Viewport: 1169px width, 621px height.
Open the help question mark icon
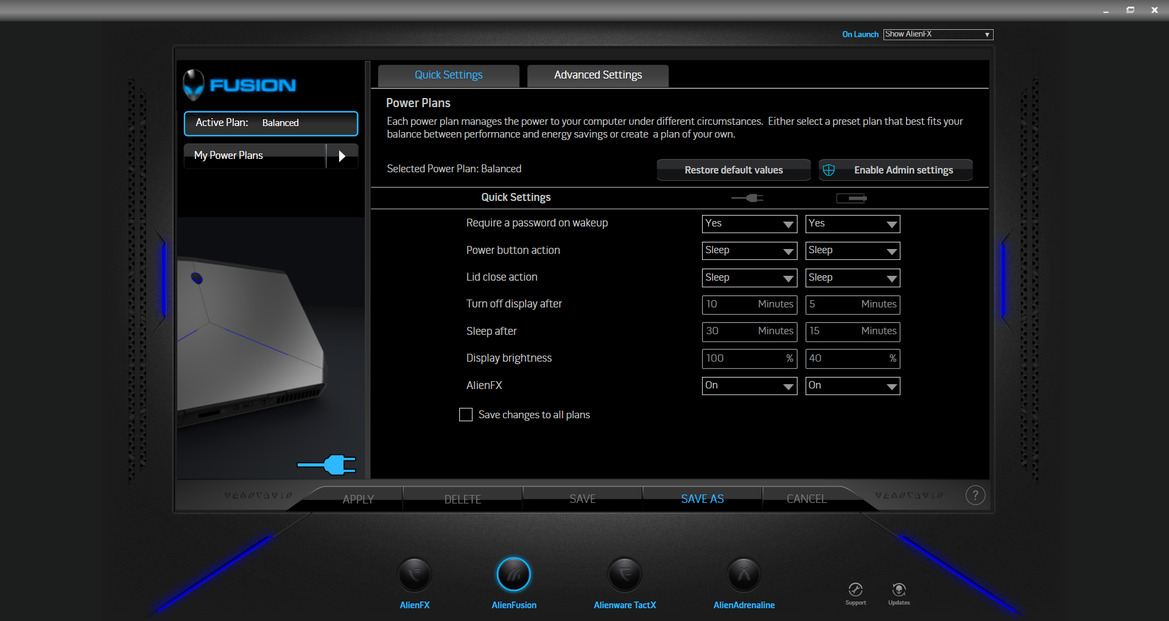click(975, 495)
